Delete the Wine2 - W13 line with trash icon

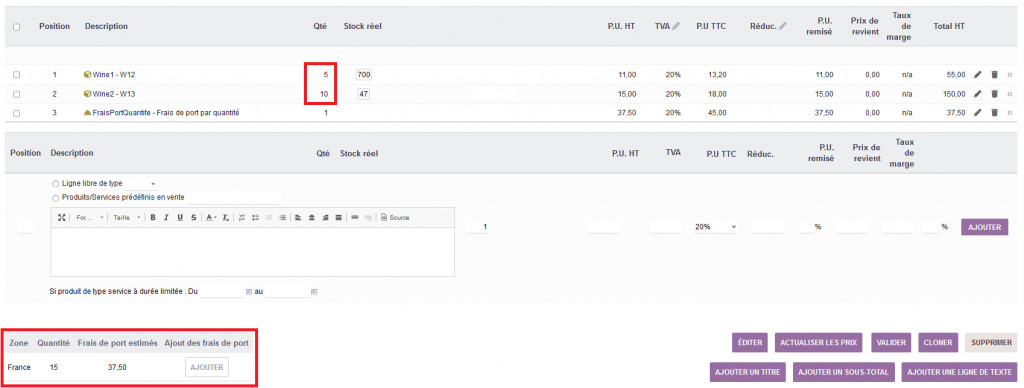coord(994,94)
